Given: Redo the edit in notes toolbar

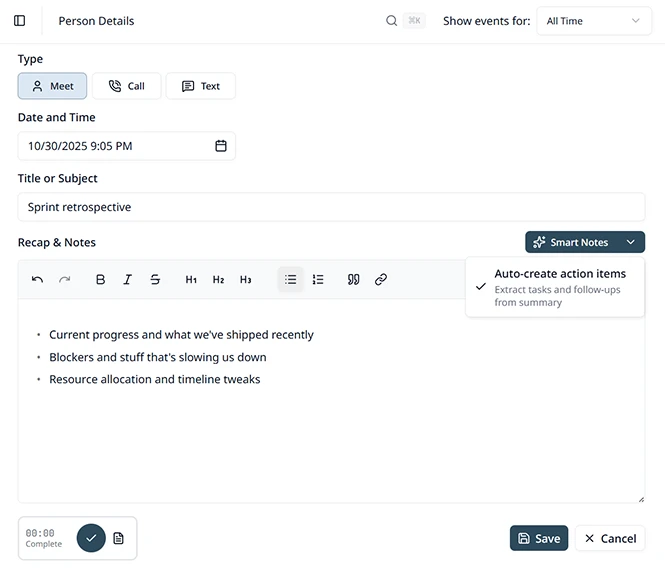Looking at the screenshot, I should 64,279.
